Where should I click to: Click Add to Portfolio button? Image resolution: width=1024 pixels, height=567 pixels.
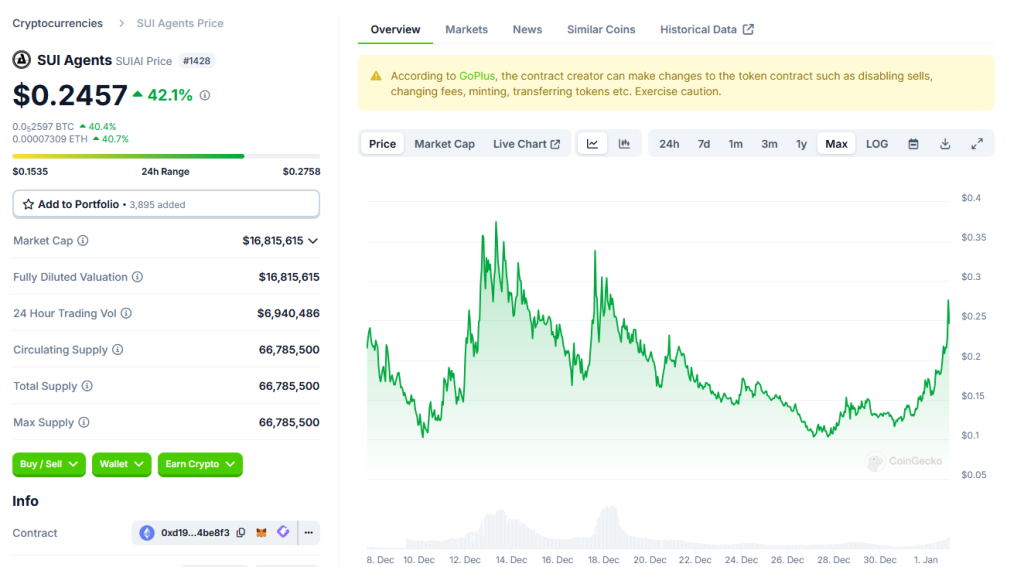pos(166,204)
